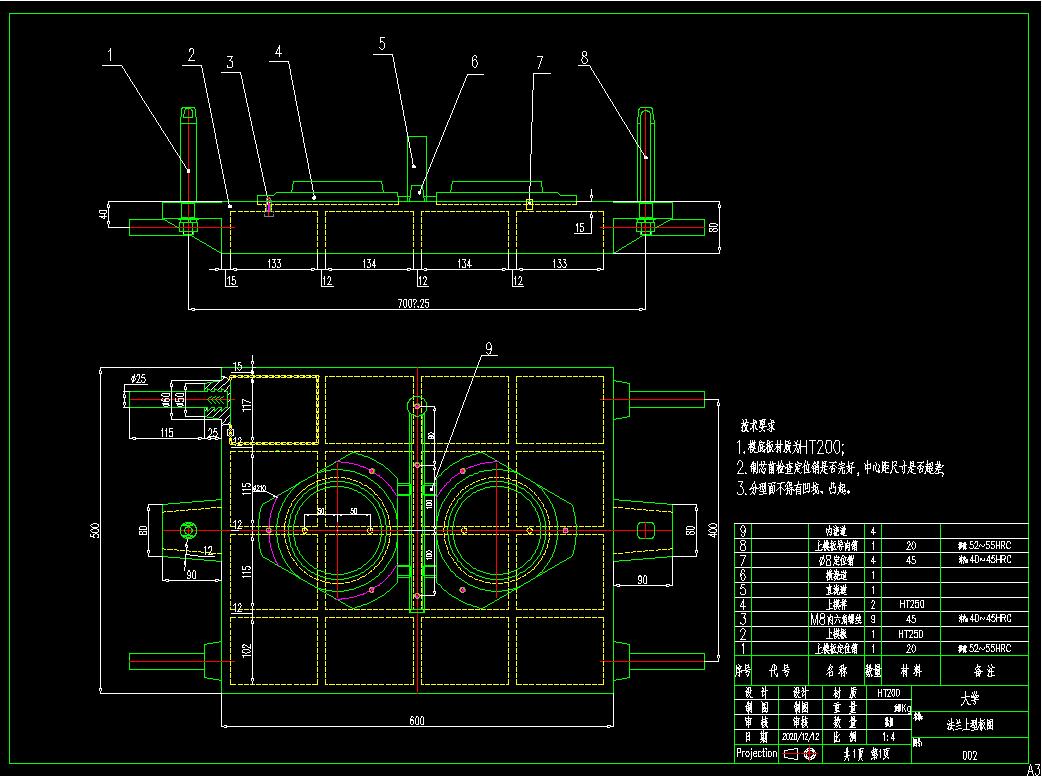The height and width of the screenshot is (776, 1042).
Task: Click the date value '2020/12/12'
Action: [800, 737]
